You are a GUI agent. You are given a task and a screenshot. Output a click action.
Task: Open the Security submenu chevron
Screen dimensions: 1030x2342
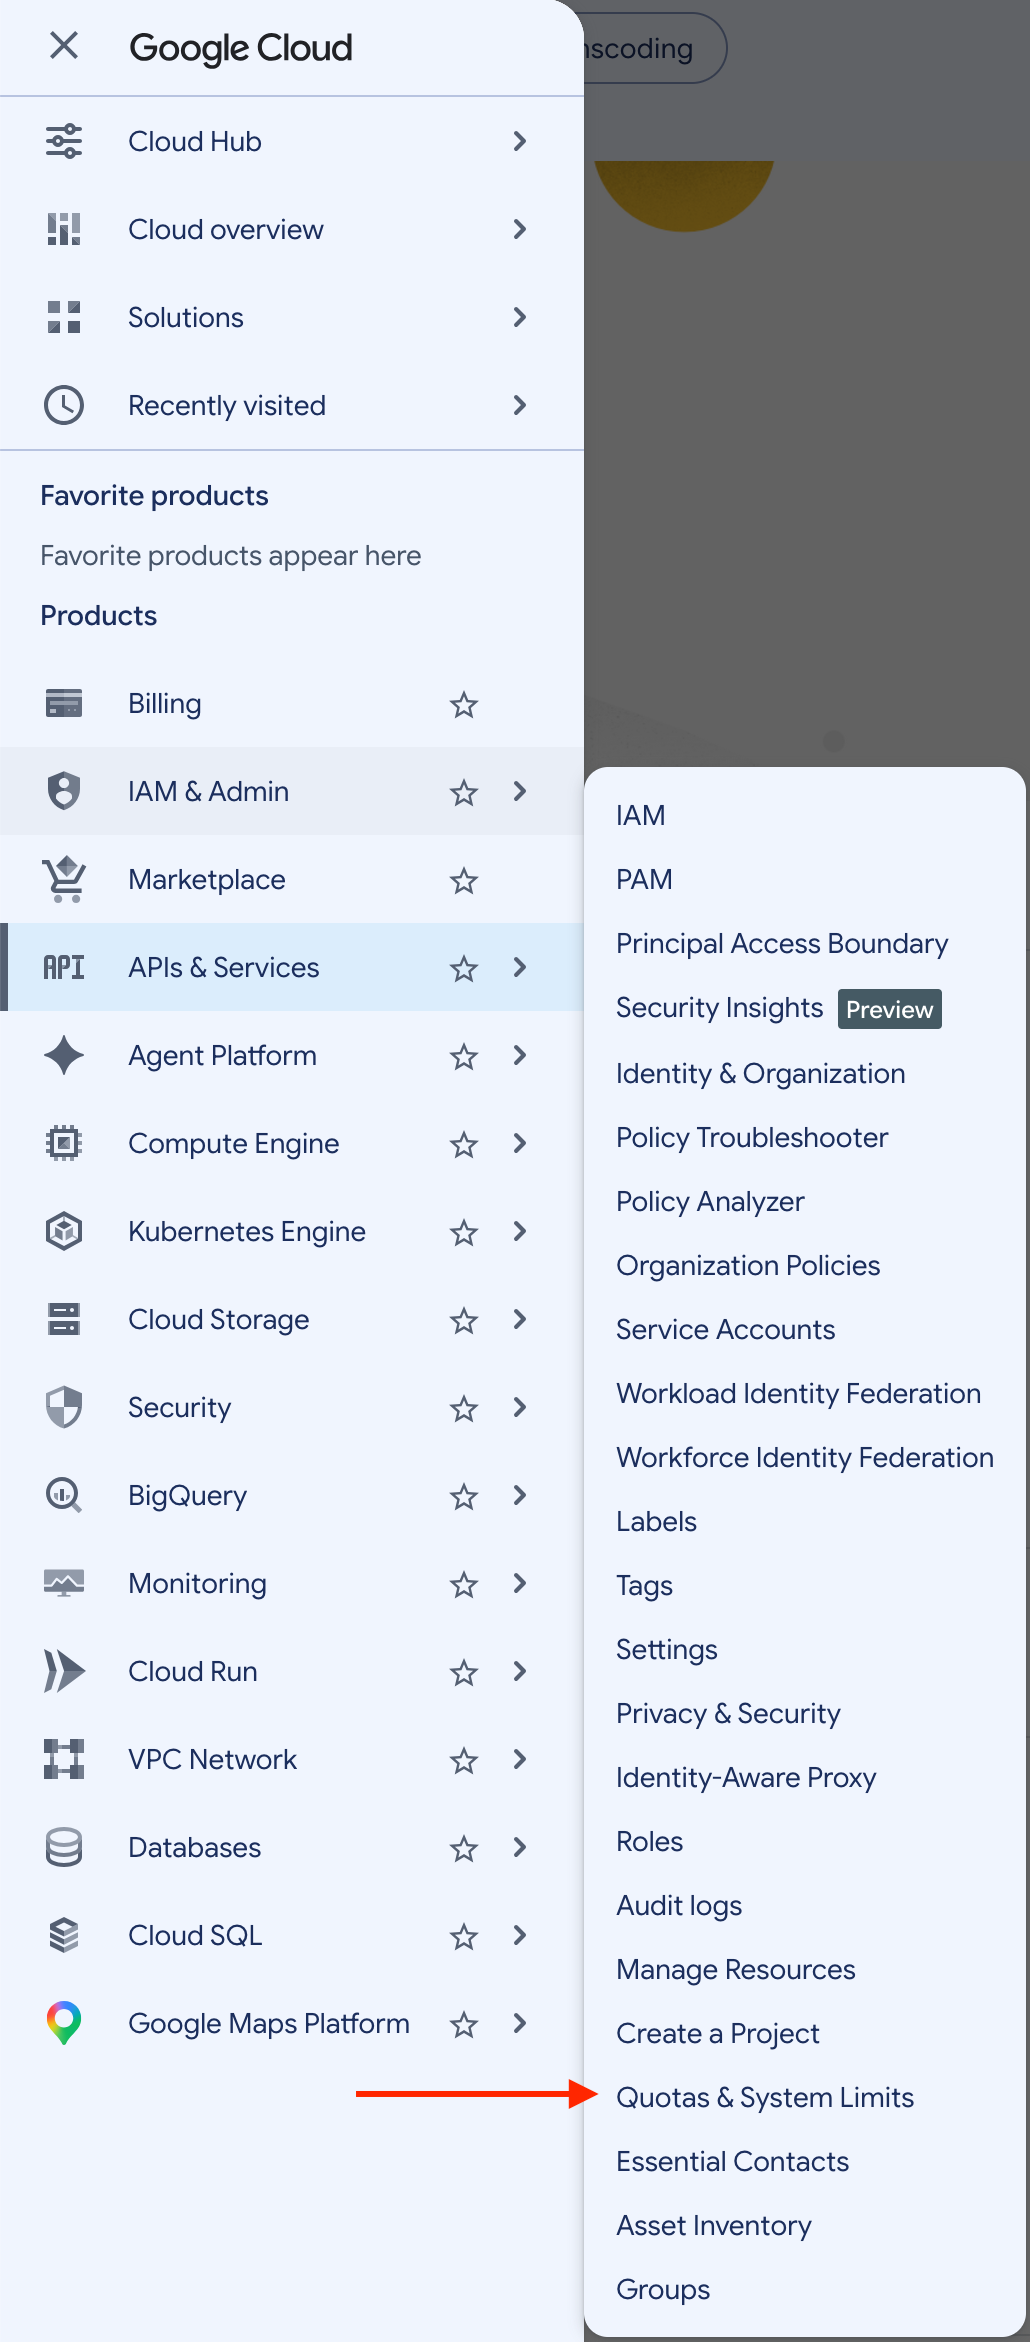tap(519, 1407)
